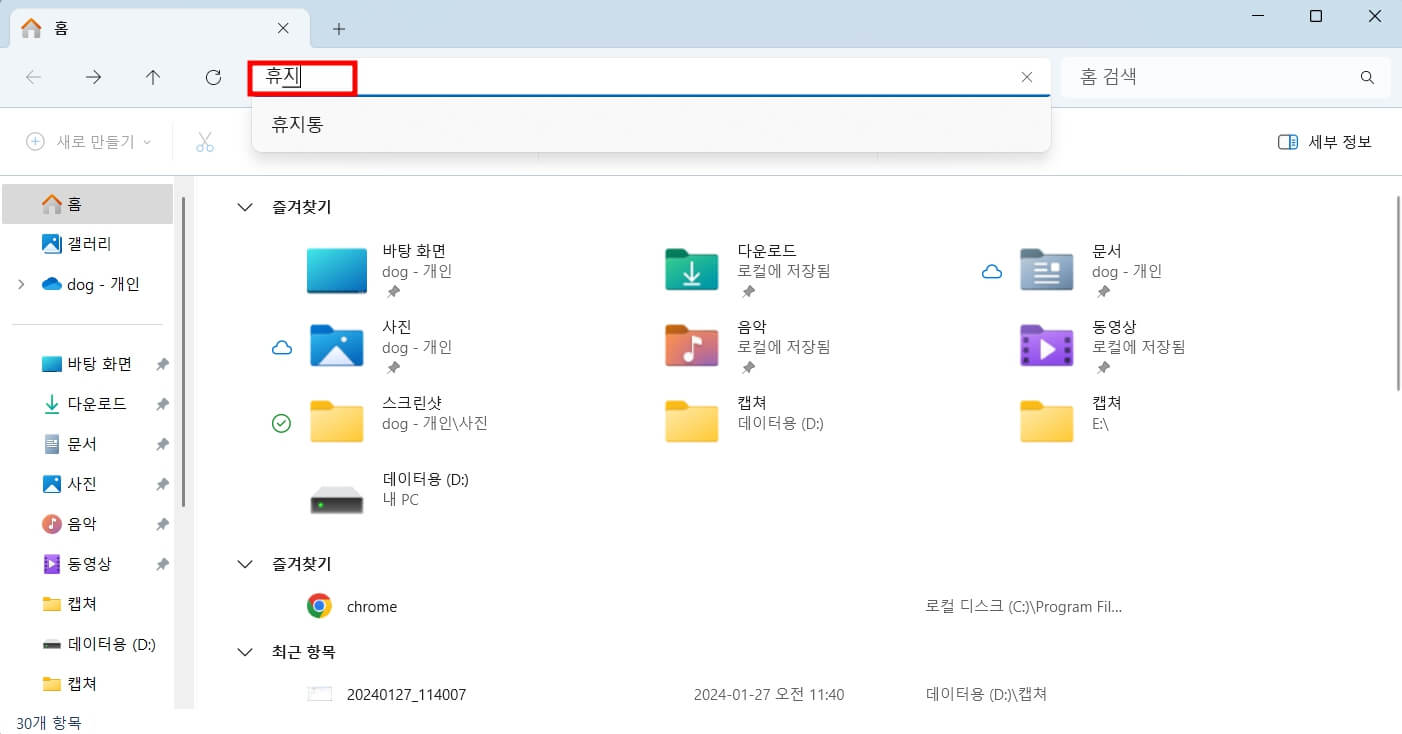1402x734 pixels.
Task: Click the green sync checkmark on 스크린샷
Action: click(282, 422)
